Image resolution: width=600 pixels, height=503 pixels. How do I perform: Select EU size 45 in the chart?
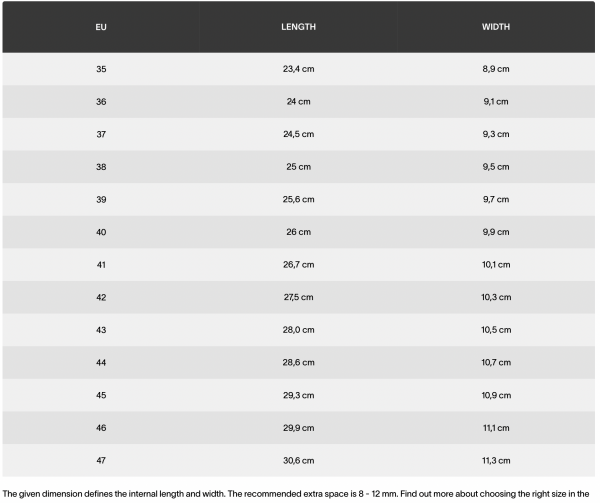point(100,394)
